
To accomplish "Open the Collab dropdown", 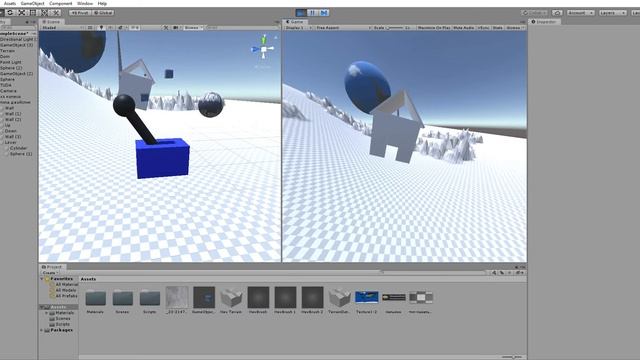I will coord(534,13).
